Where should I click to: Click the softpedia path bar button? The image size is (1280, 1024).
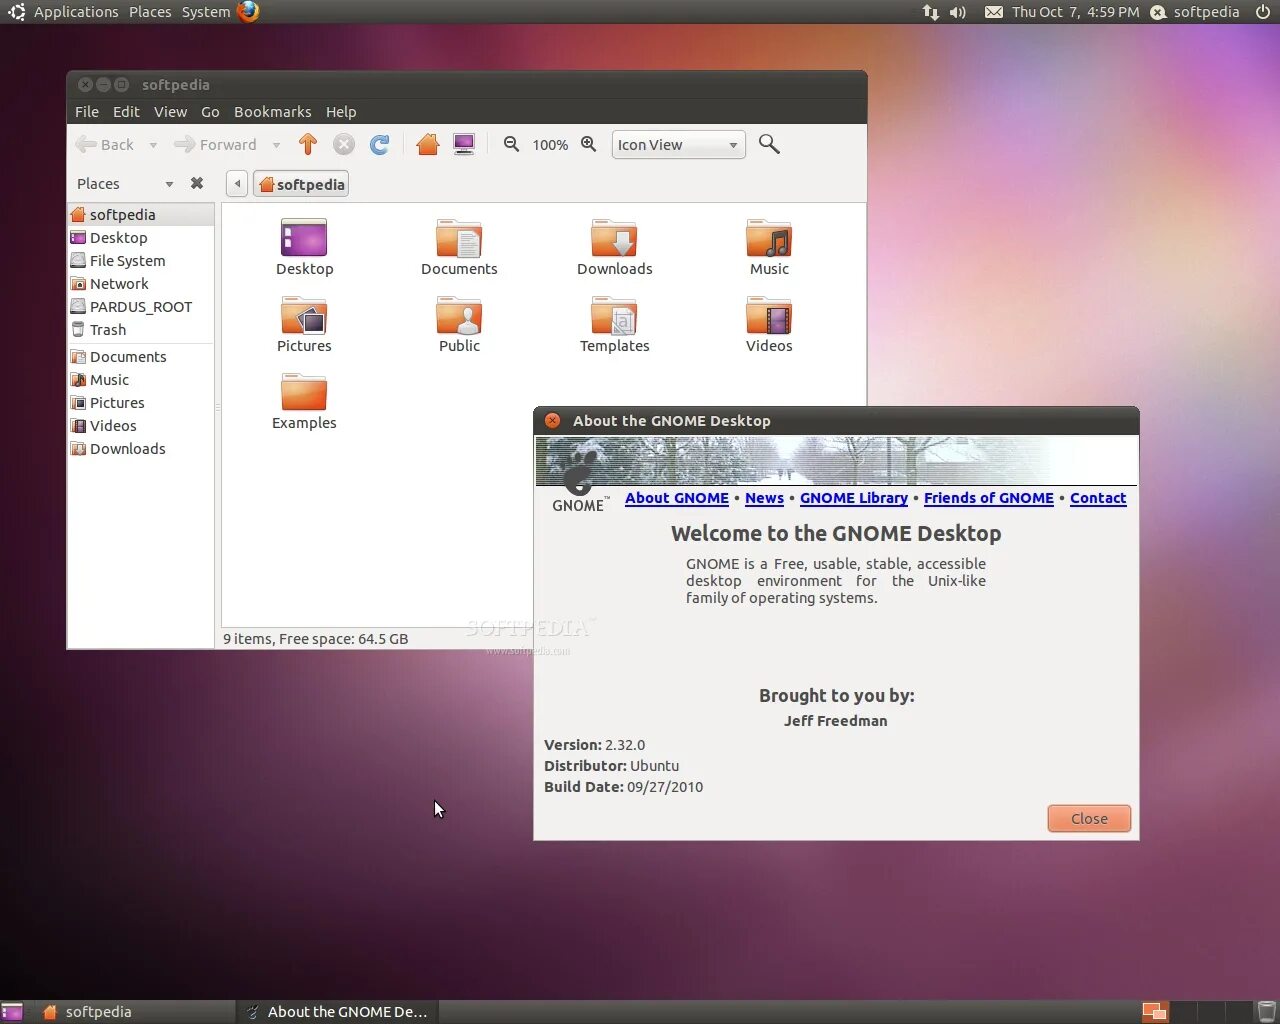(302, 184)
